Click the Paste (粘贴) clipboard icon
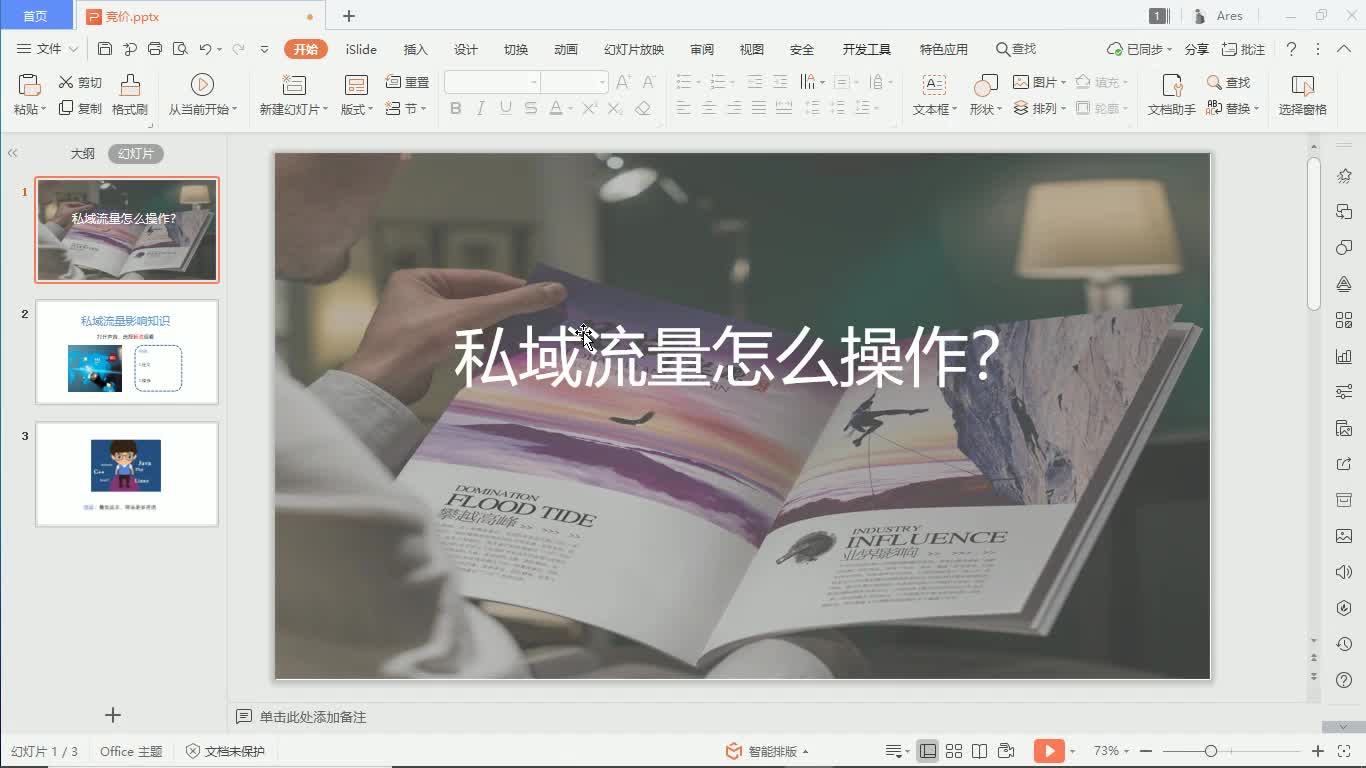The image size is (1366, 768). [29, 85]
